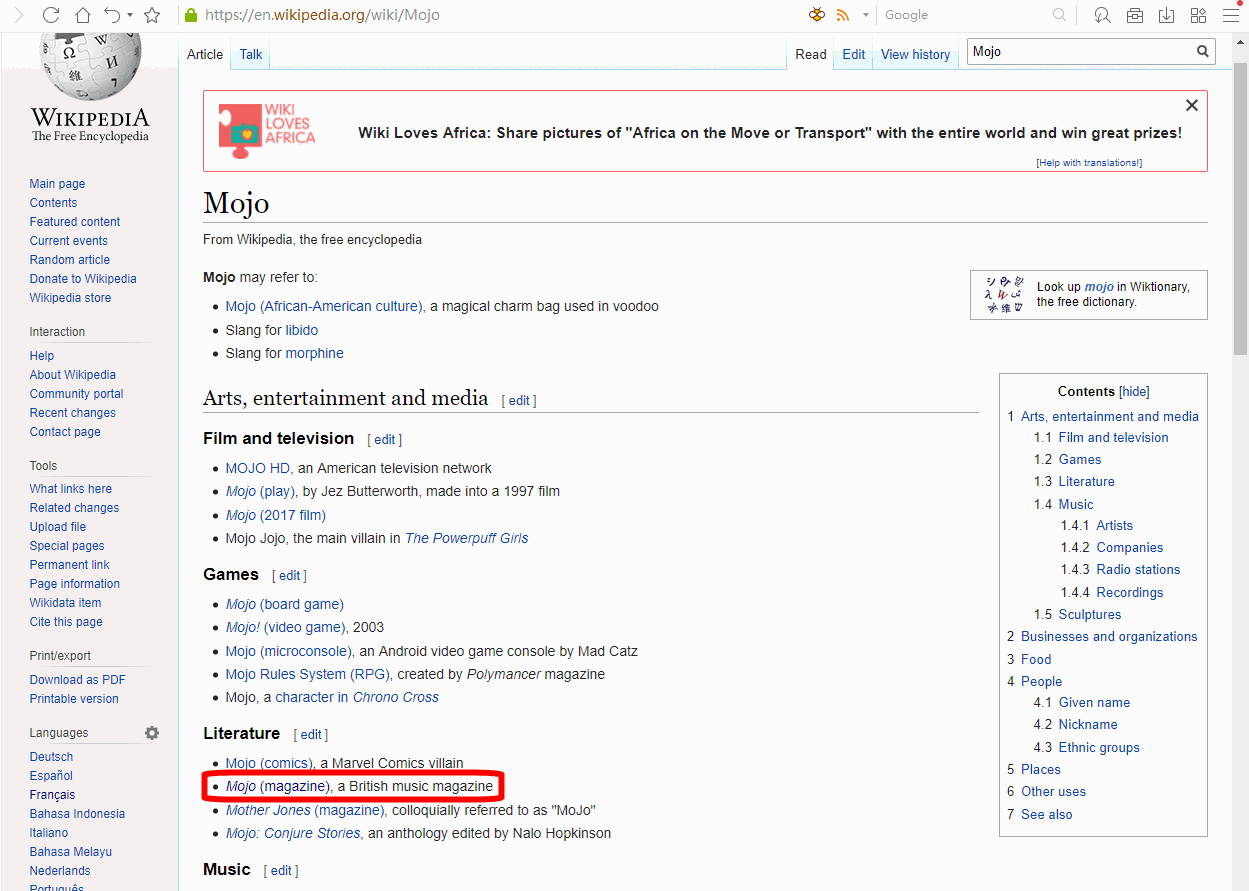Open Main page in the sidebar
Screen dimensions: 1249x891
[57, 184]
